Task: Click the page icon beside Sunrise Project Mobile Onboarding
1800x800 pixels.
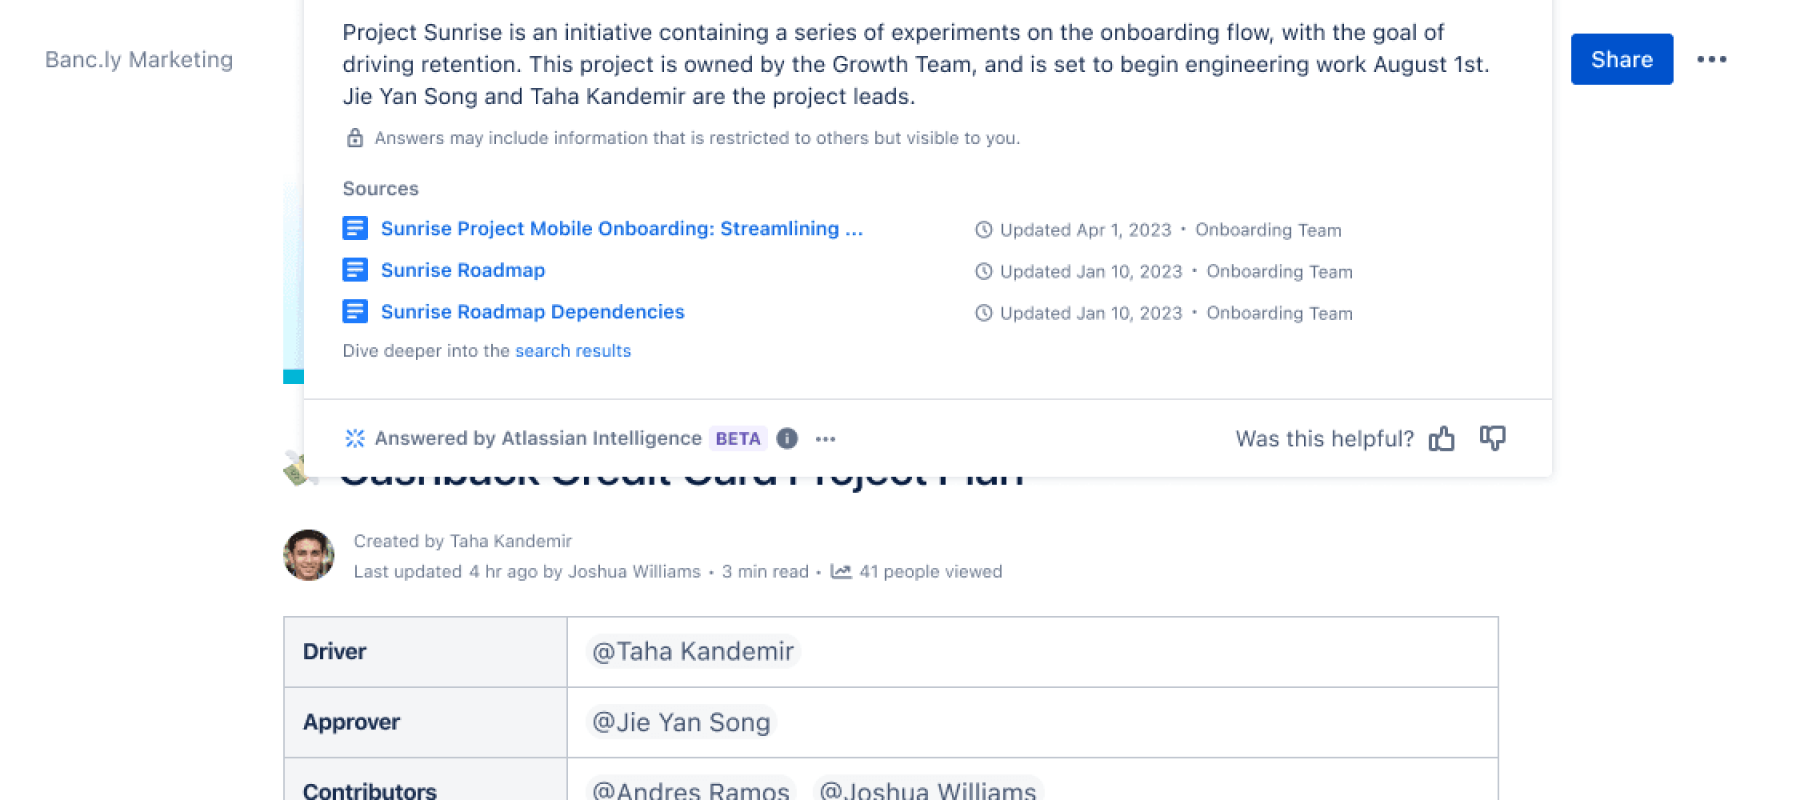Action: coord(355,228)
